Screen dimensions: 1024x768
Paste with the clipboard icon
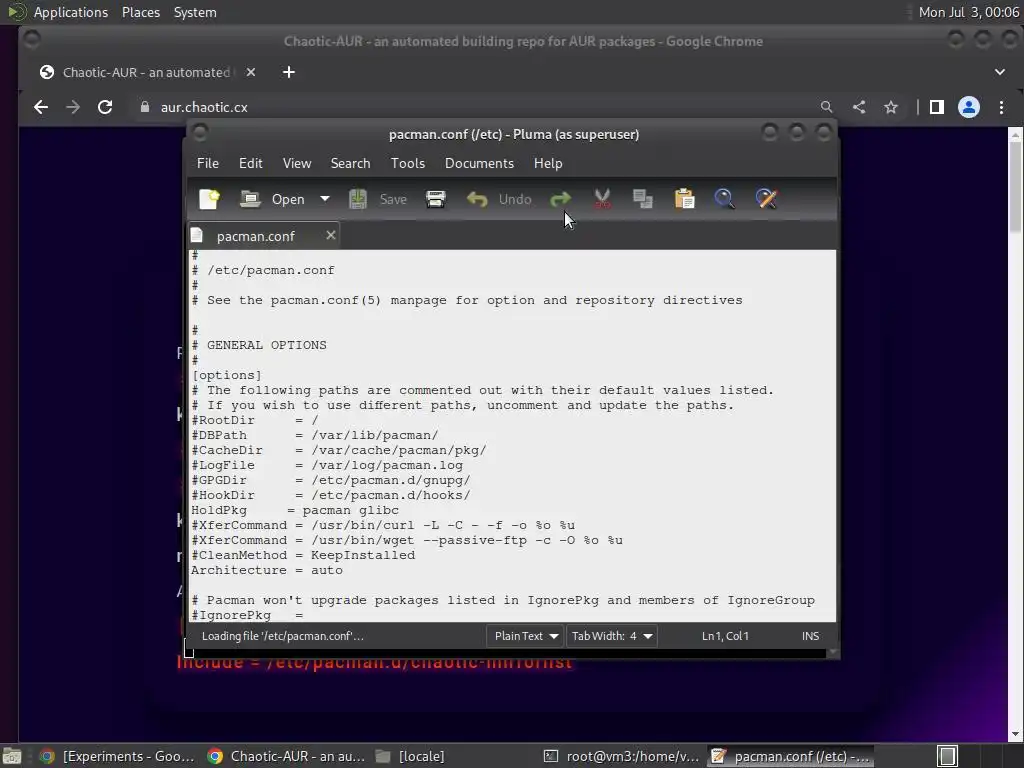click(x=684, y=199)
